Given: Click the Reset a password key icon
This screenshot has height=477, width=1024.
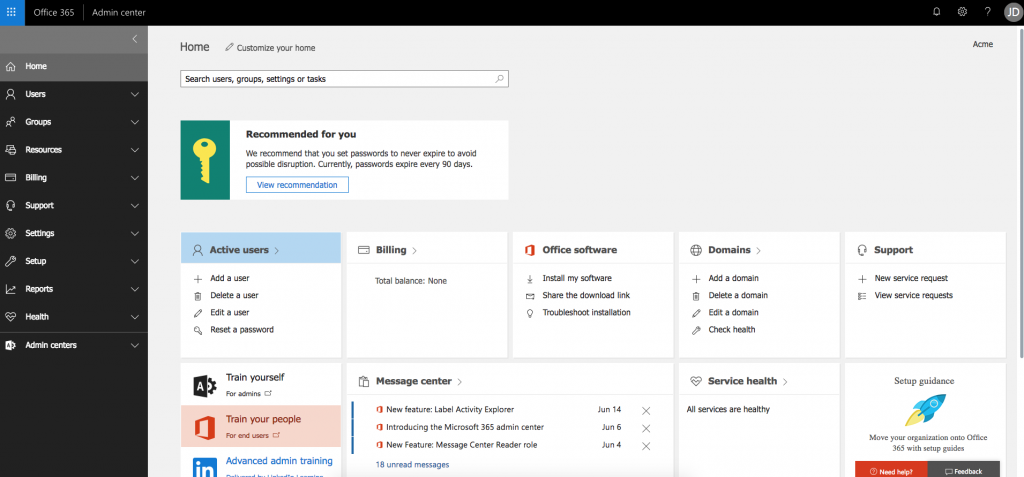Looking at the screenshot, I should tap(198, 330).
